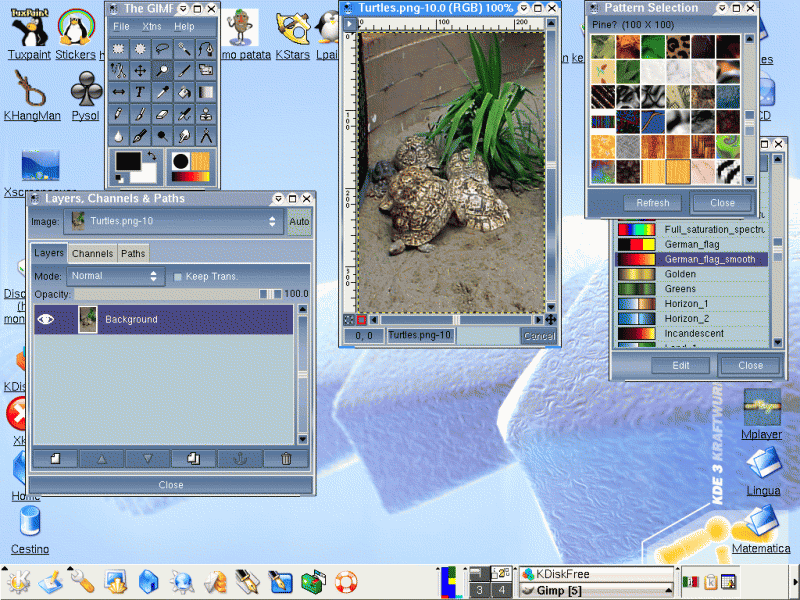This screenshot has width=800, height=600.
Task: Click the black foreground color swatch
Action: (127, 162)
